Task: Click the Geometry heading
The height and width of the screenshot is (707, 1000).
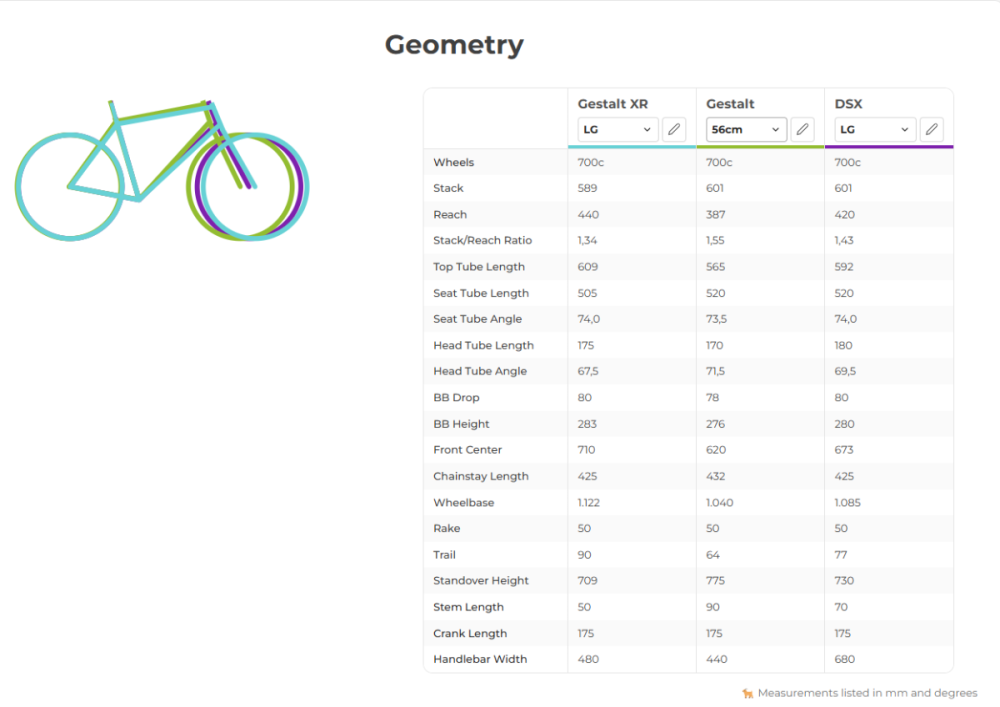Action: (454, 45)
